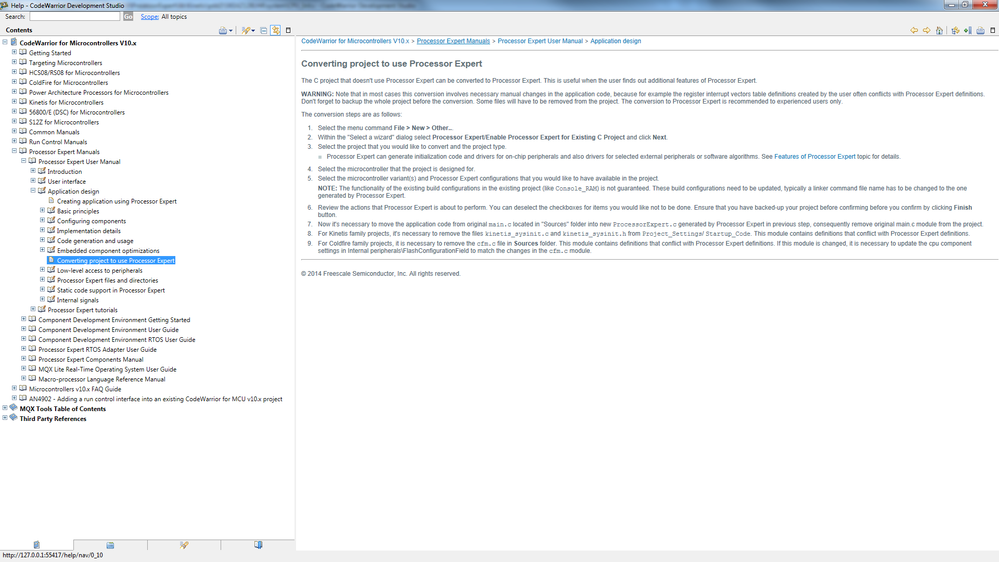This screenshot has width=999, height=562.
Task: Go back using the yellow left arrow
Action: coord(914,30)
